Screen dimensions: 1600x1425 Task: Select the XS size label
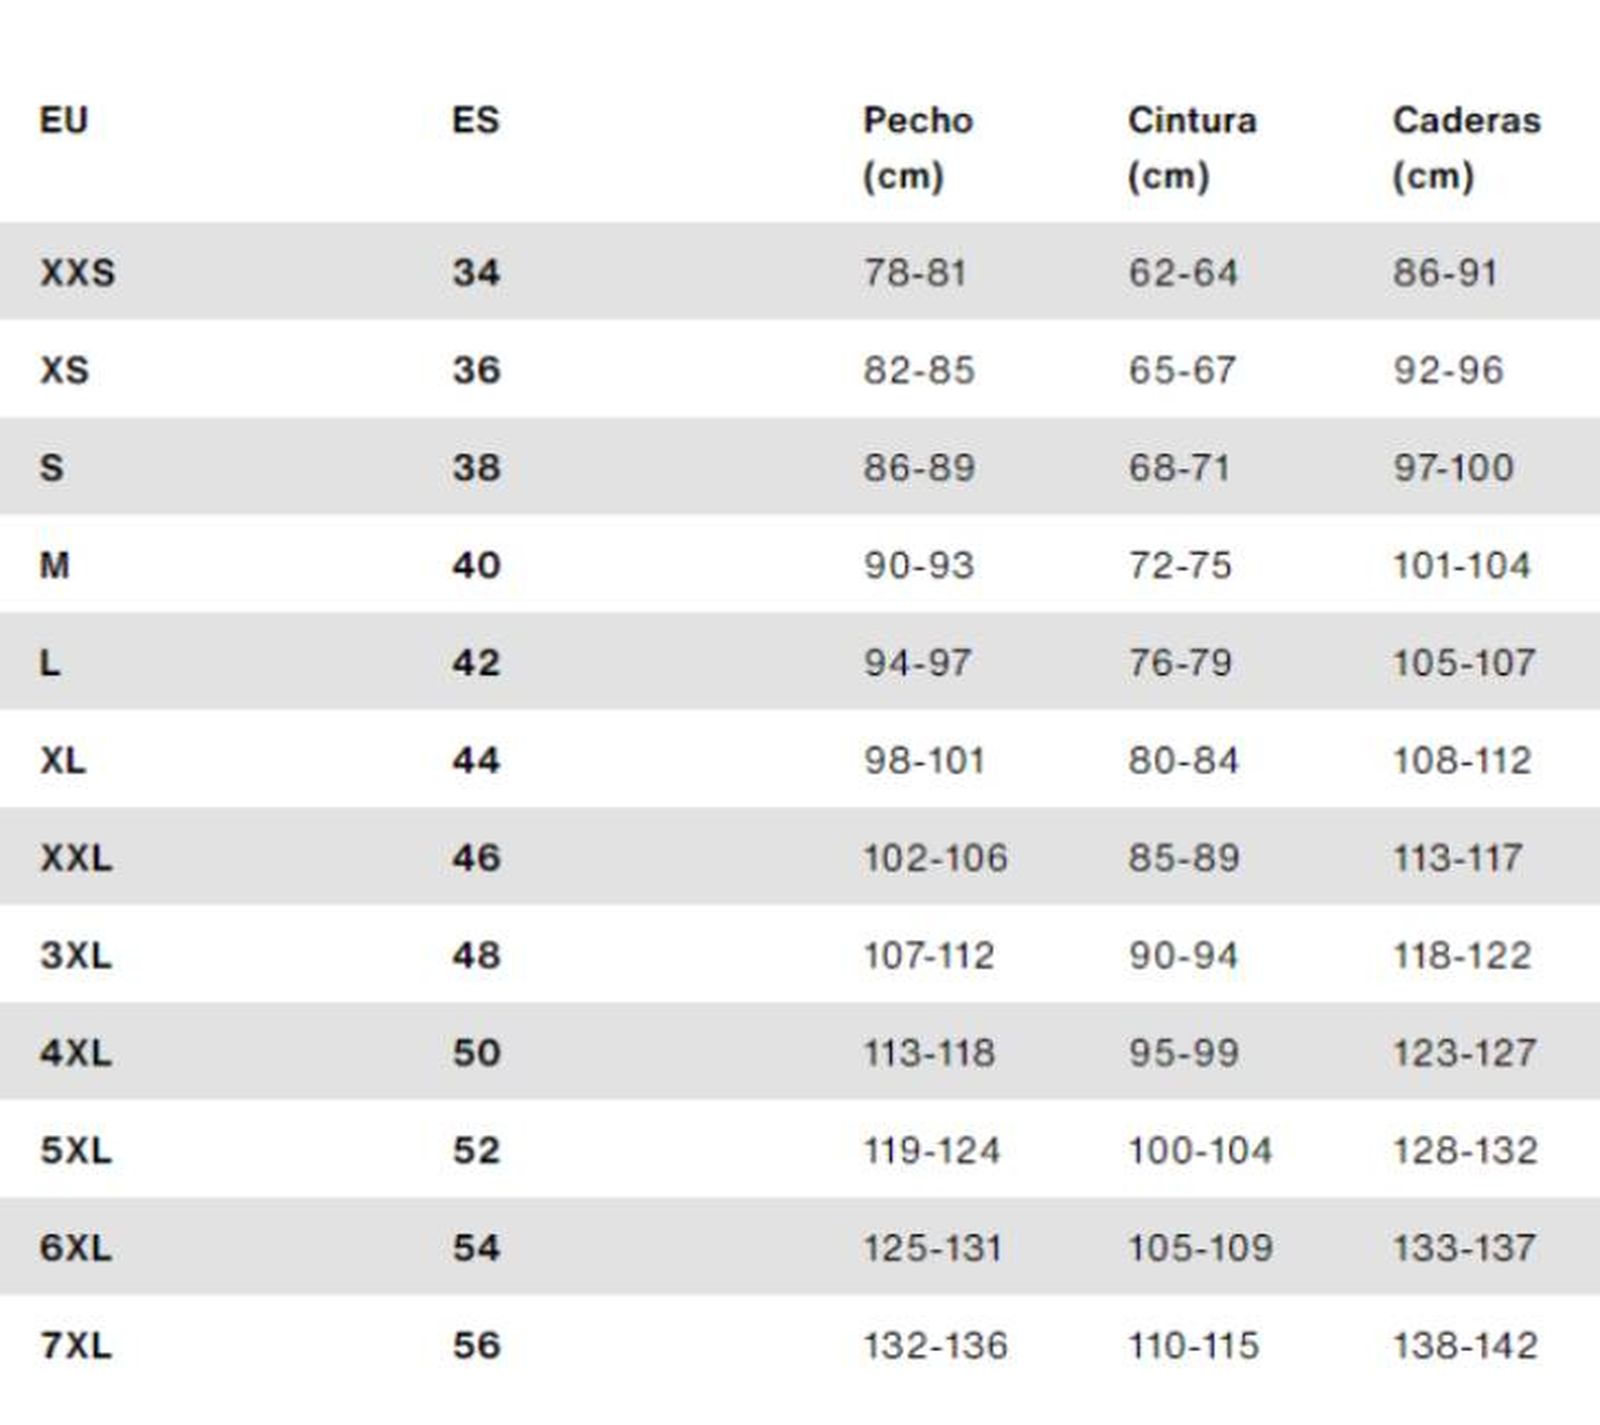pyautogui.click(x=65, y=370)
